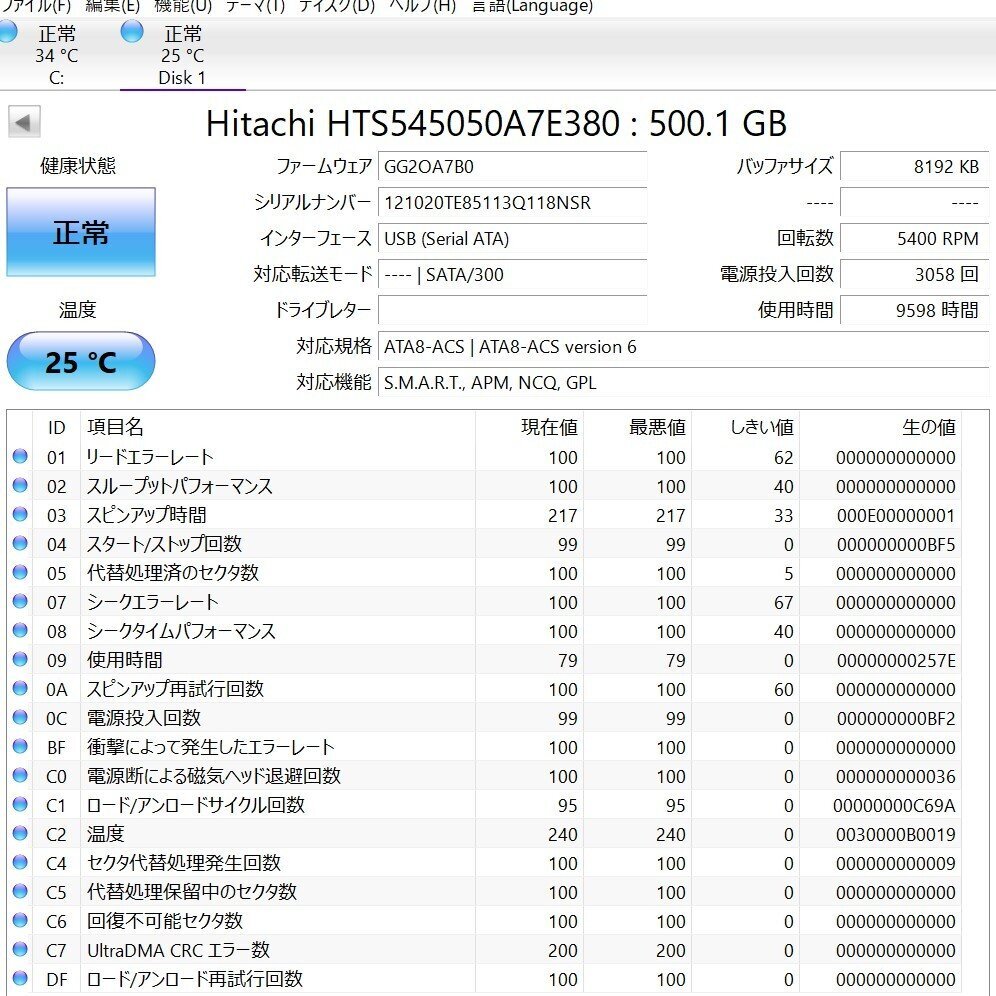Viewport: 996px width, 996px height.
Task: Click status orb for ID 08 row
Action: click(20, 630)
